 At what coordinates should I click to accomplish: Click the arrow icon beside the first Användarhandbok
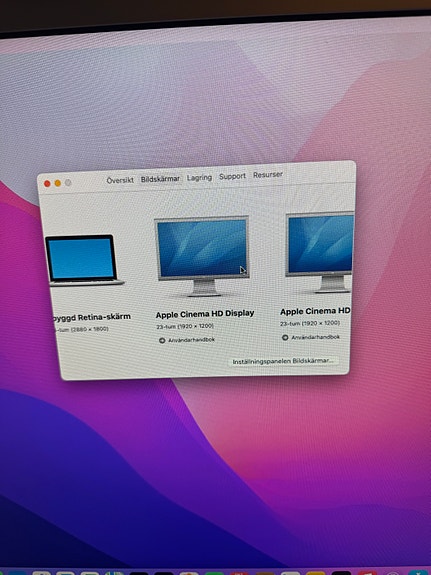click(x=162, y=341)
